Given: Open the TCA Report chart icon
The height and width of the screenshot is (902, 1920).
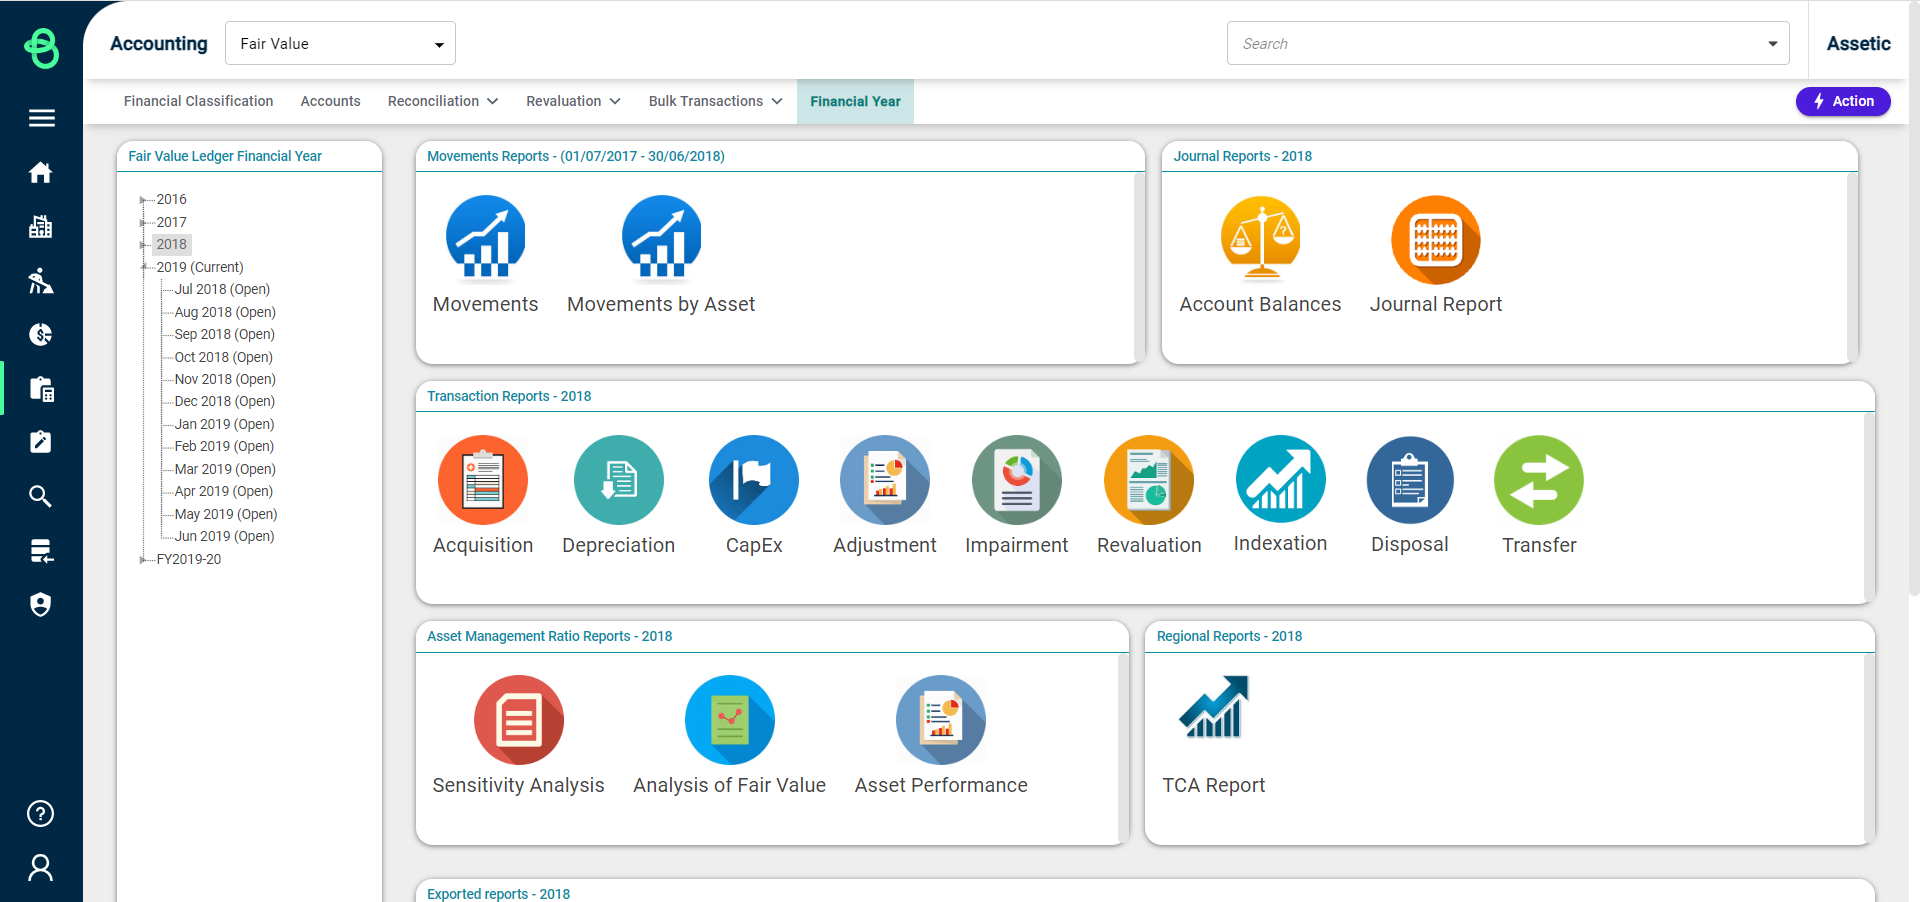Looking at the screenshot, I should pos(1213,708).
